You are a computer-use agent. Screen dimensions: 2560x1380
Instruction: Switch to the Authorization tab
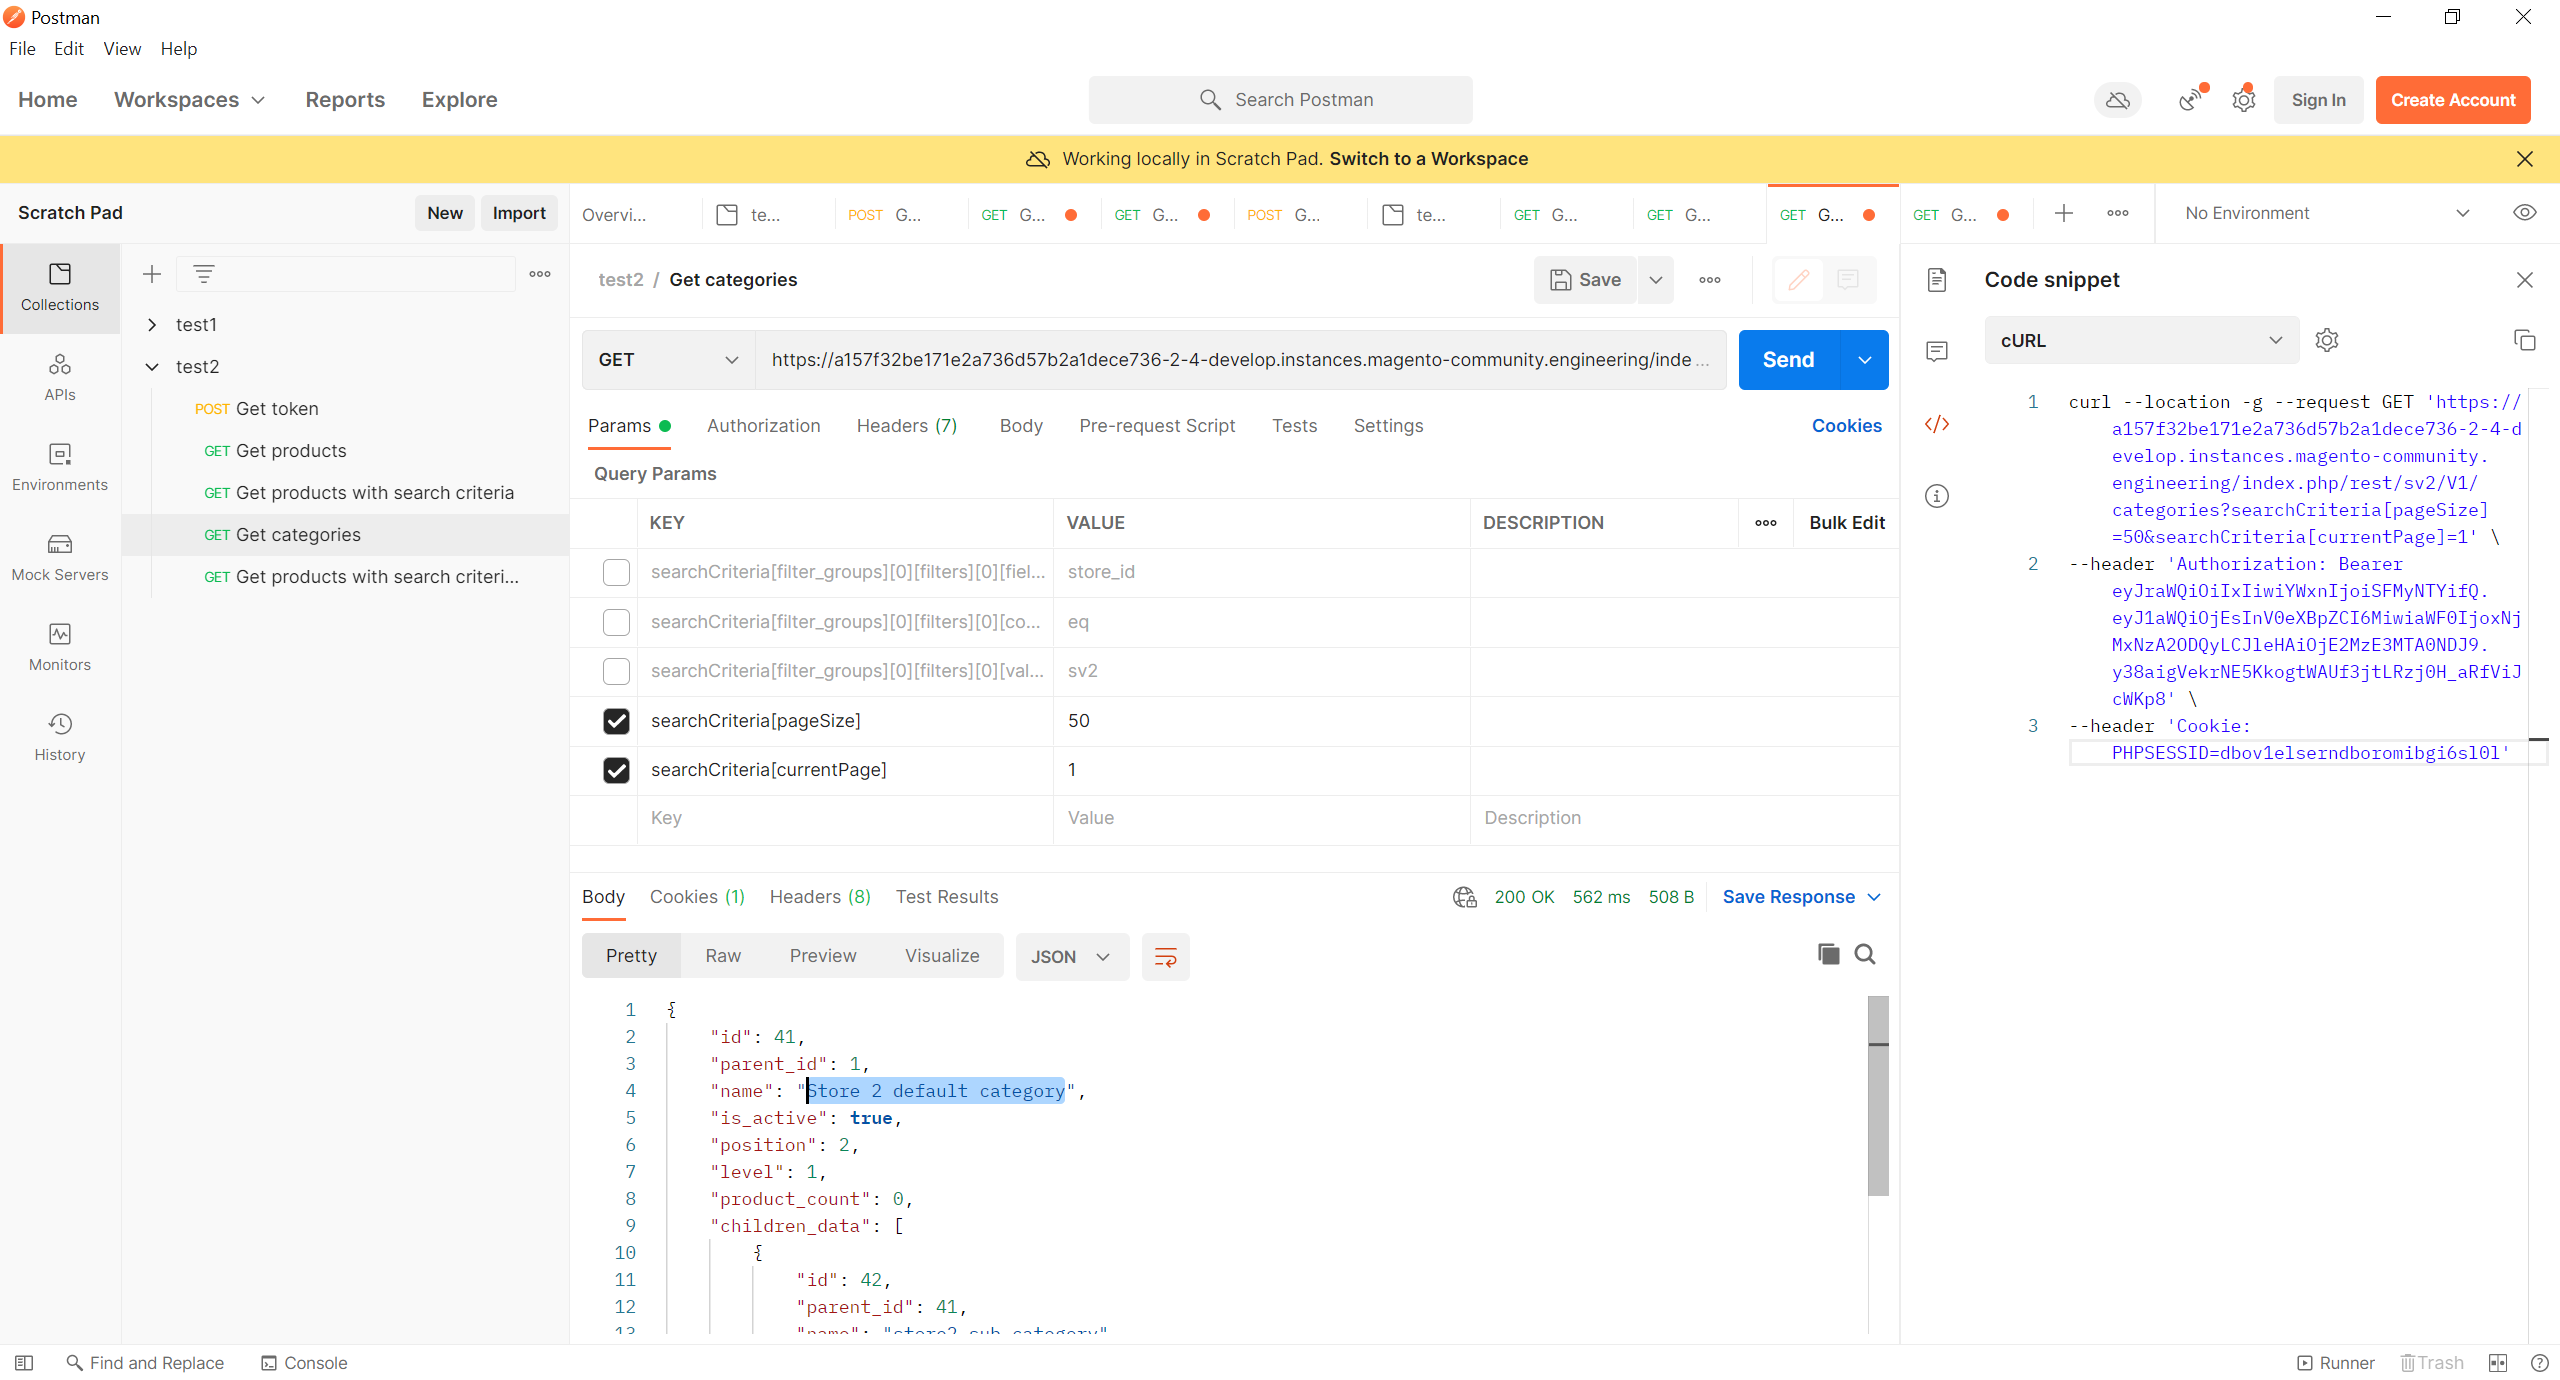(x=763, y=426)
